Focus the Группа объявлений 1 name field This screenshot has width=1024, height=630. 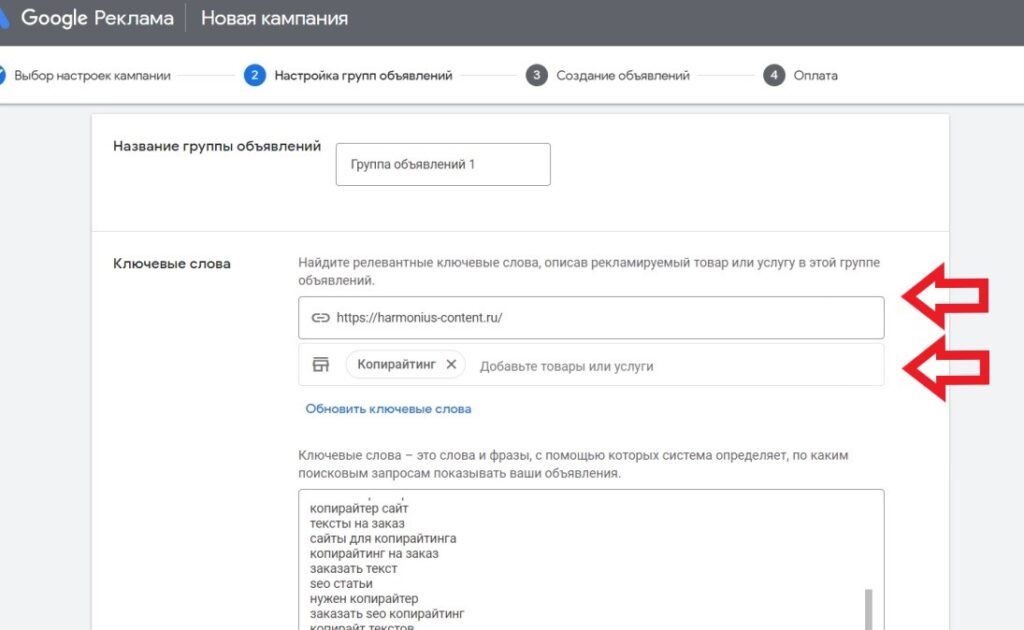pos(443,164)
